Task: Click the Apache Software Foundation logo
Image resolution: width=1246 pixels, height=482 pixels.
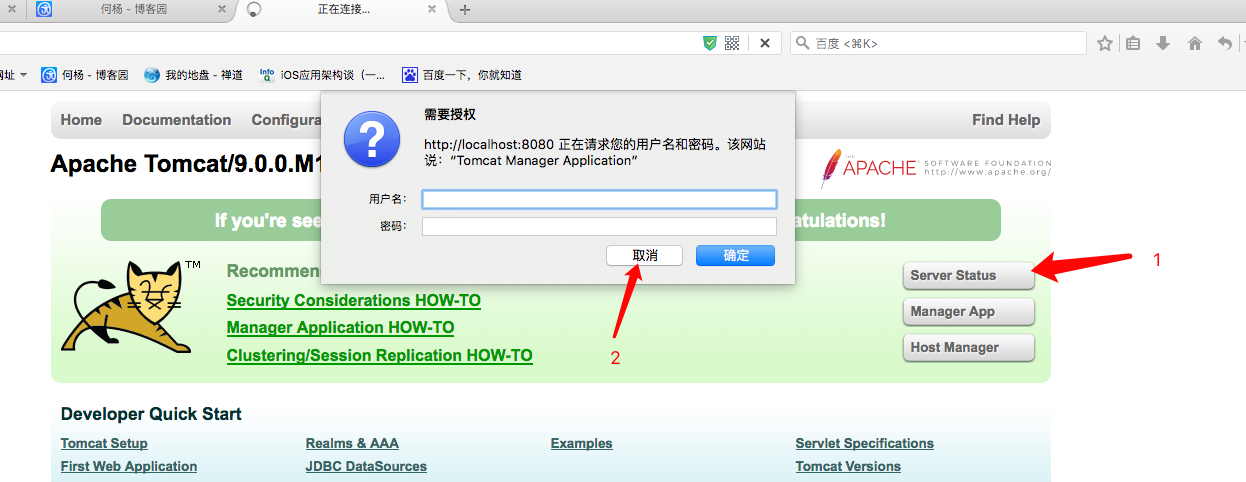Action: [x=936, y=167]
